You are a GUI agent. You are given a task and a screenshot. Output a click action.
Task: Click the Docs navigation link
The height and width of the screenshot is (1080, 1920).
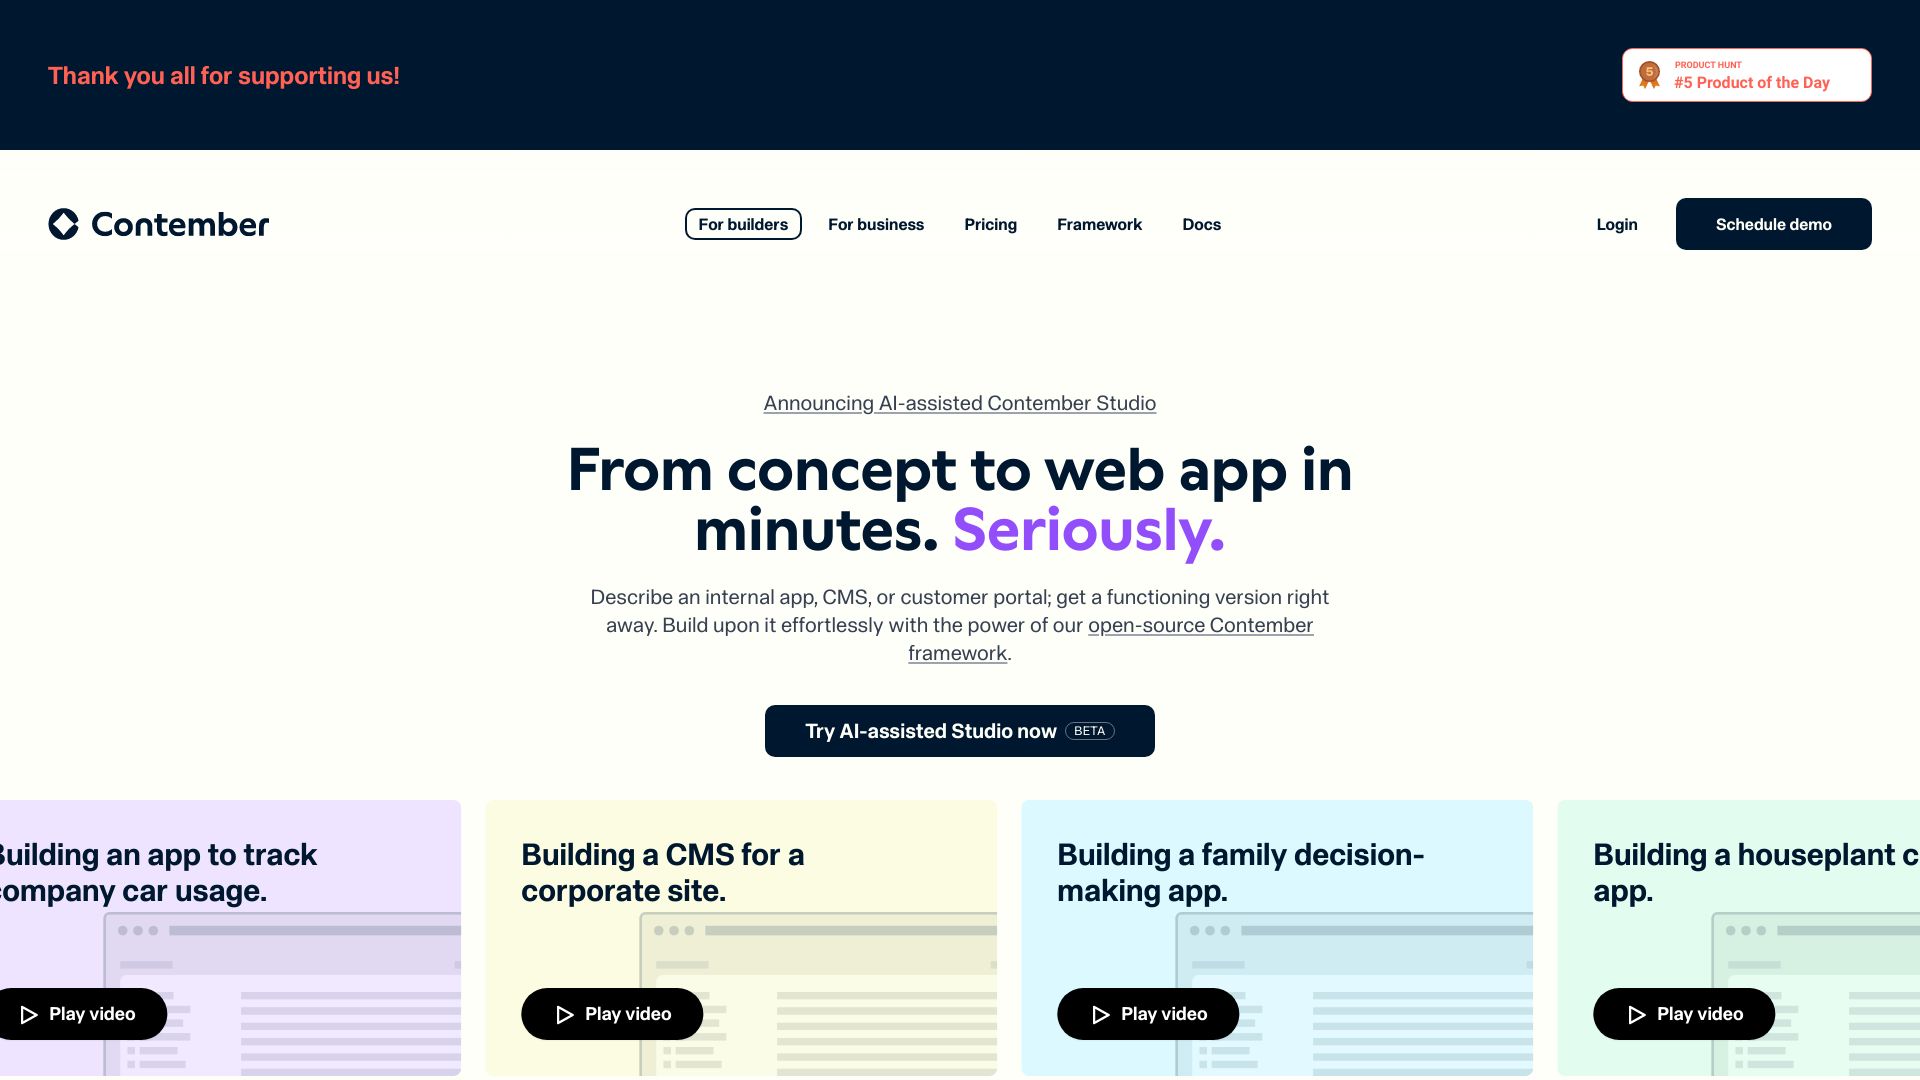[1200, 223]
